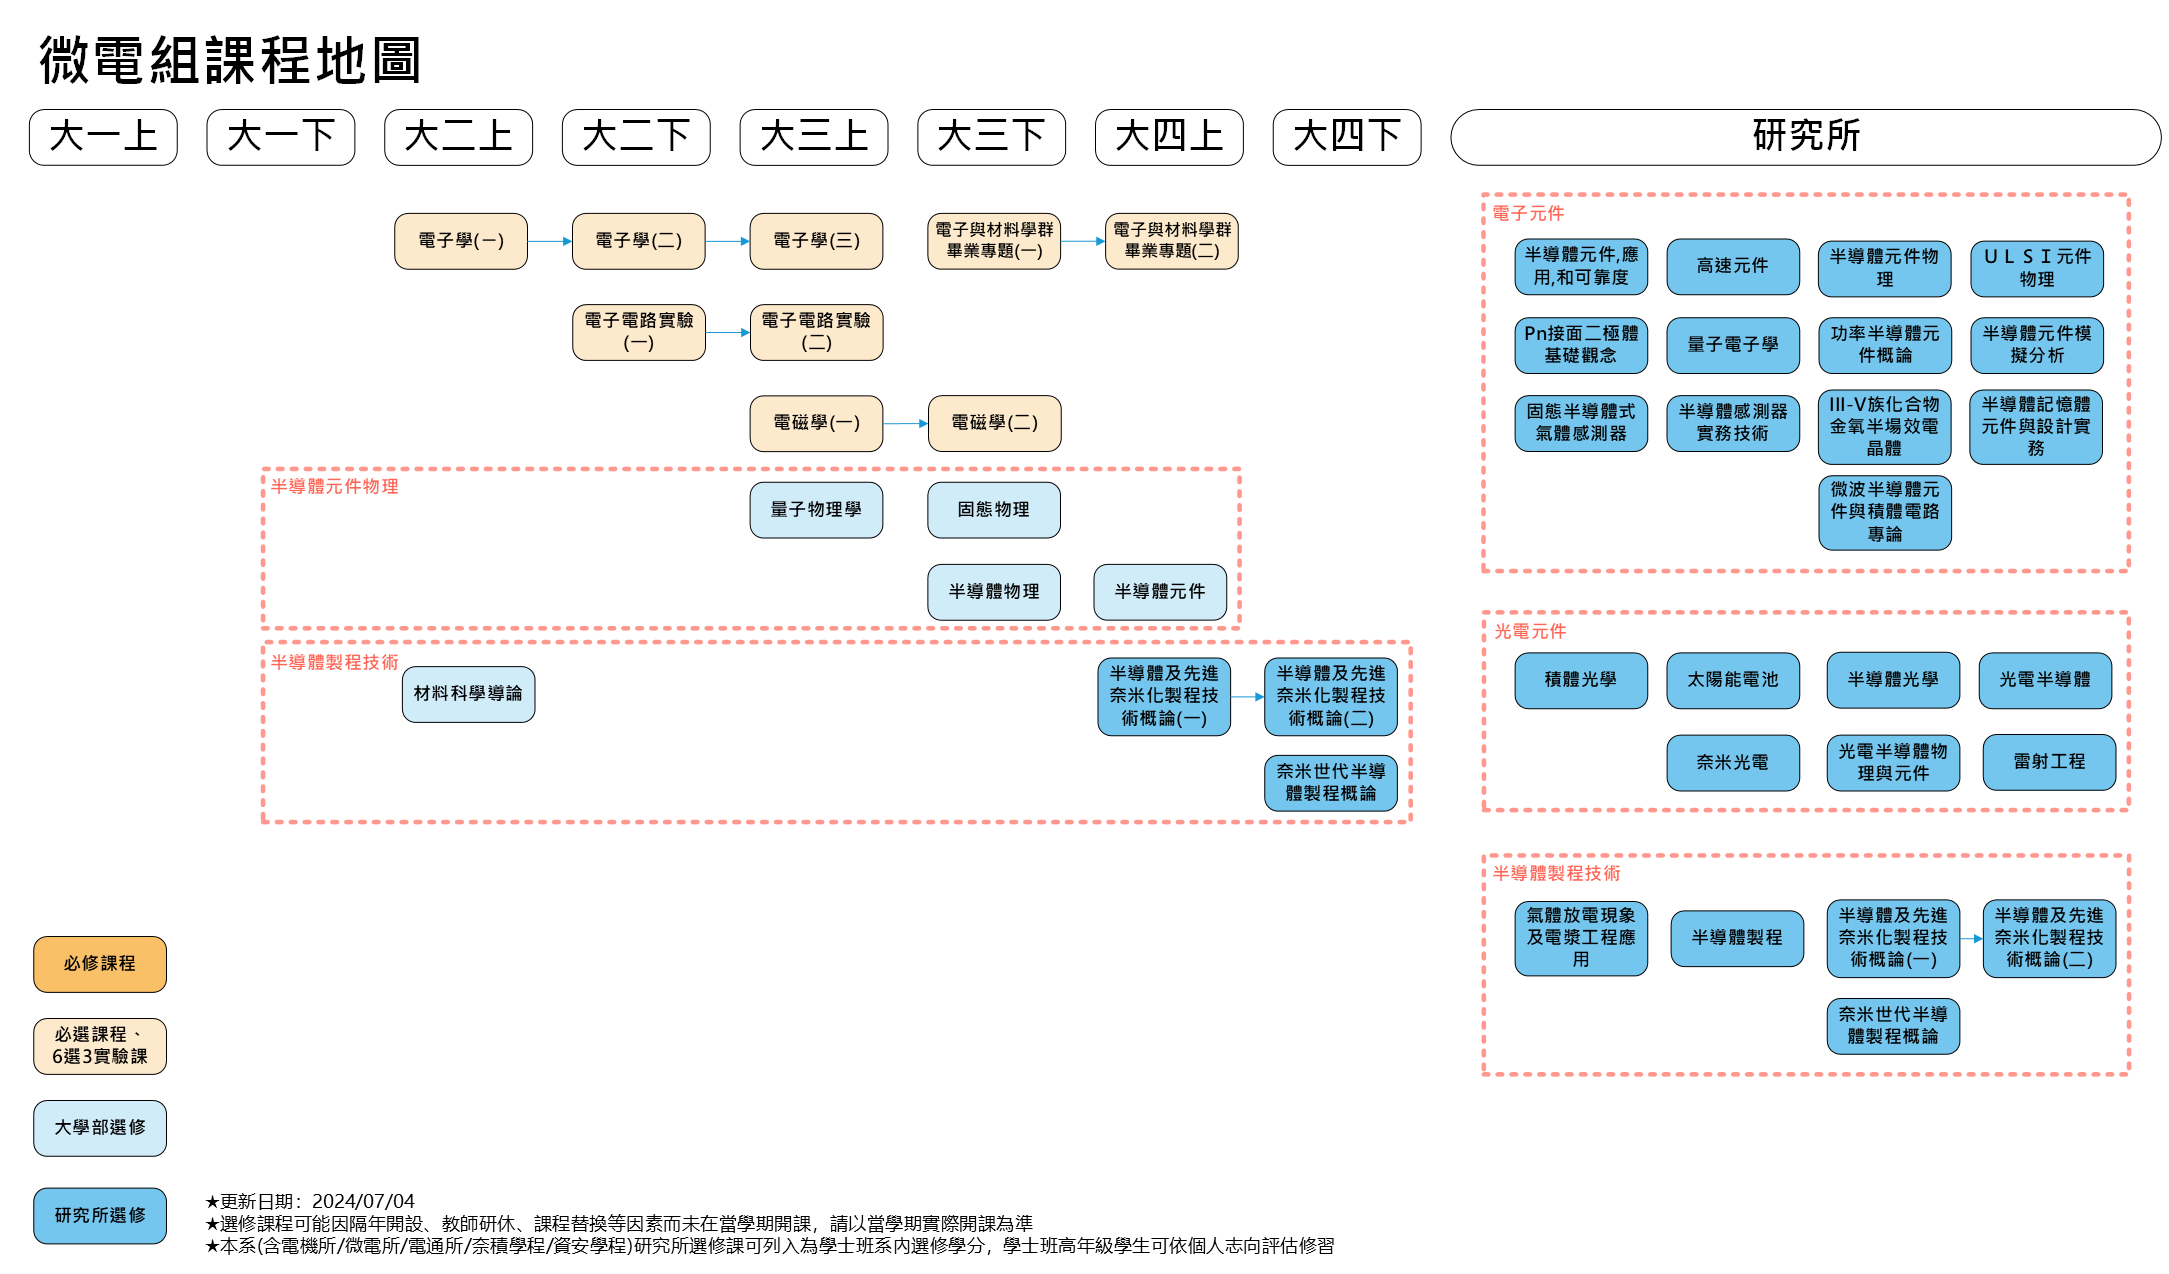This screenshot has height=1274, width=2169.
Task: Click the 半導體製程 graduate course
Action: click(x=1737, y=938)
